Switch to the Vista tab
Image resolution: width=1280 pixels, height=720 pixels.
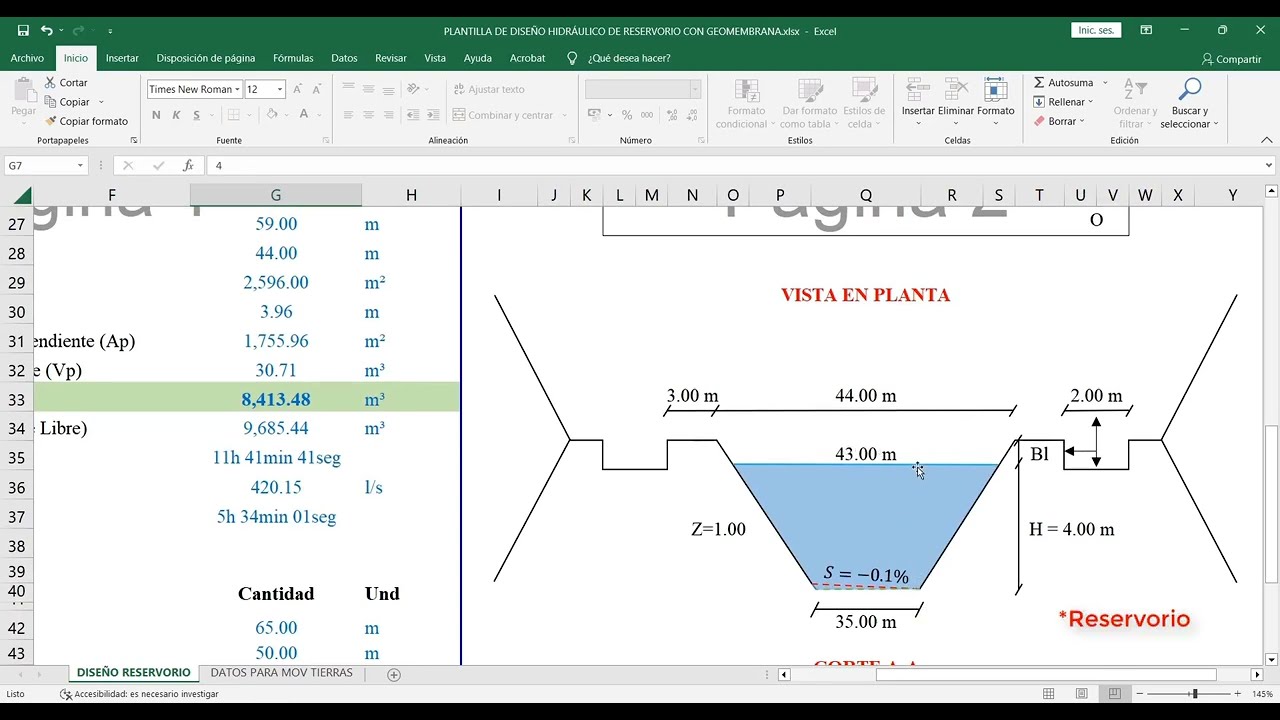435,58
